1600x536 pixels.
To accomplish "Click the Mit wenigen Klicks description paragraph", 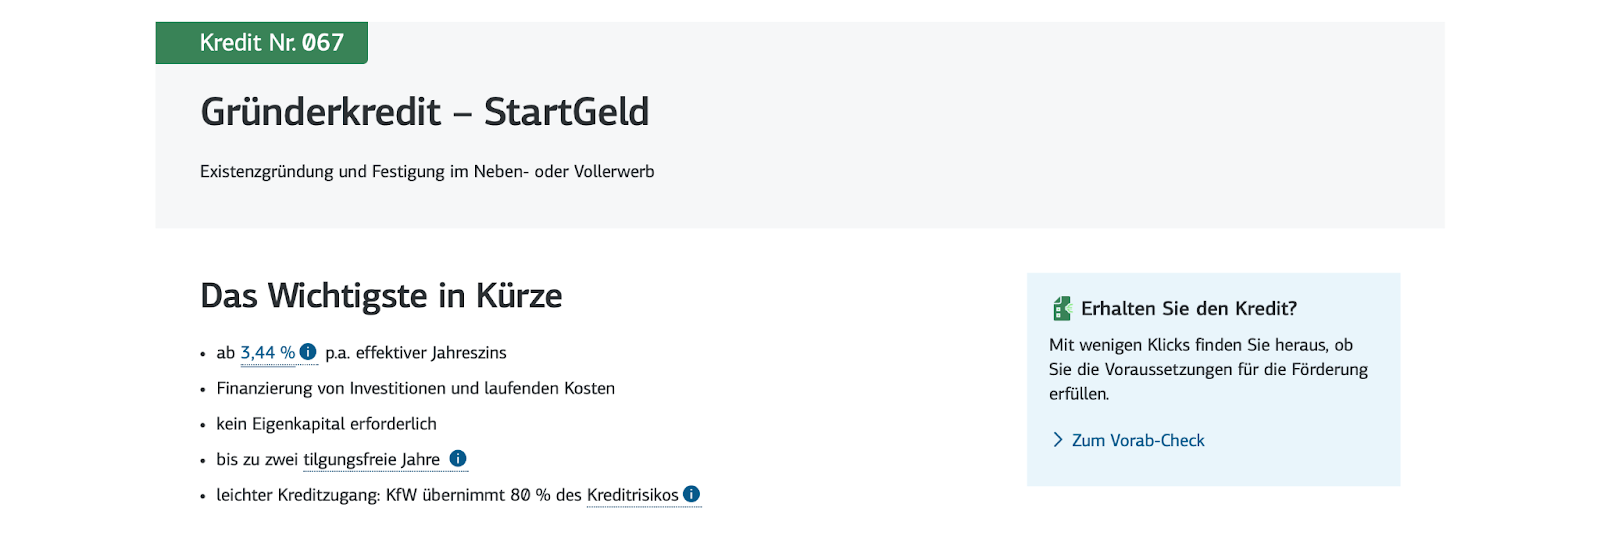I will point(1207,369).
